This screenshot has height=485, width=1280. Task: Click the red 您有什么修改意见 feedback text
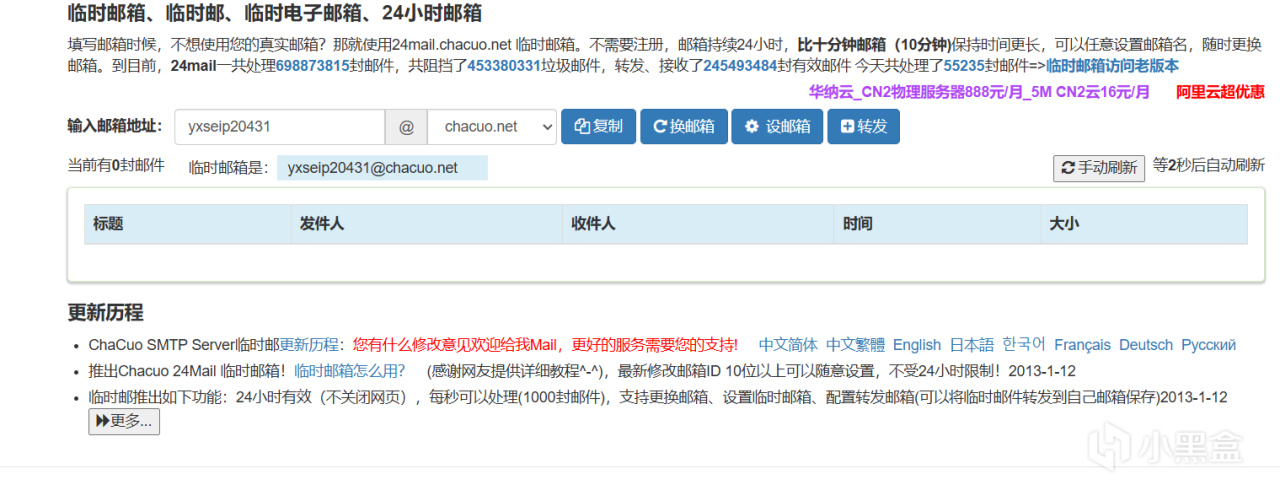click(545, 345)
